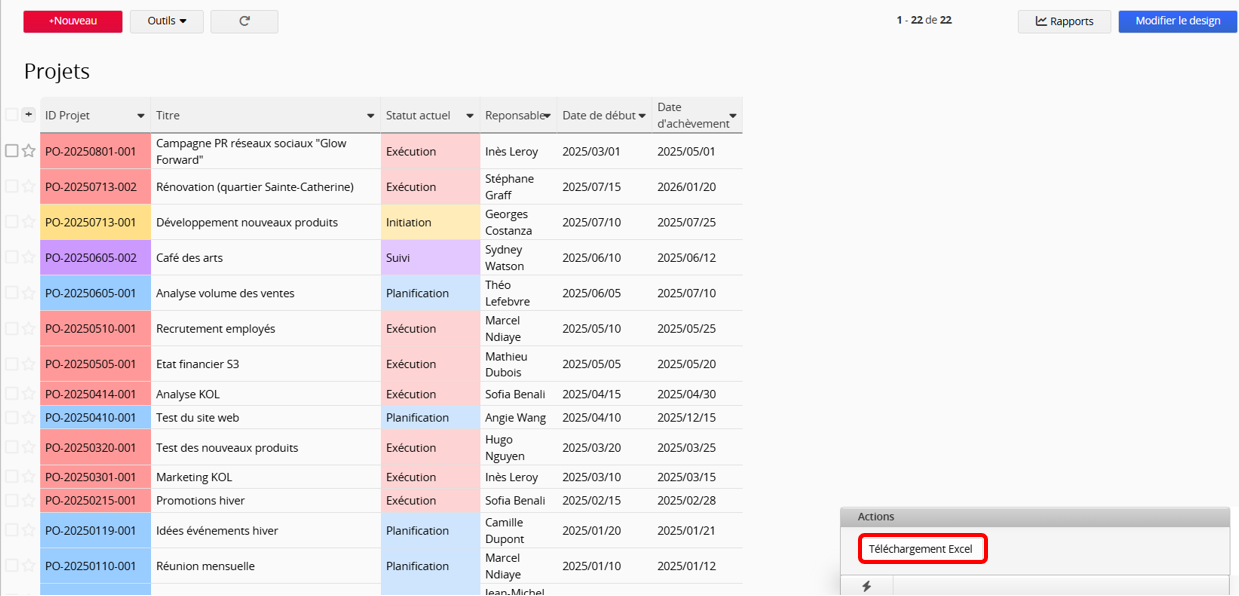1239x596 pixels.
Task: Check the box for PO-20250801-001
Action: pos(11,151)
